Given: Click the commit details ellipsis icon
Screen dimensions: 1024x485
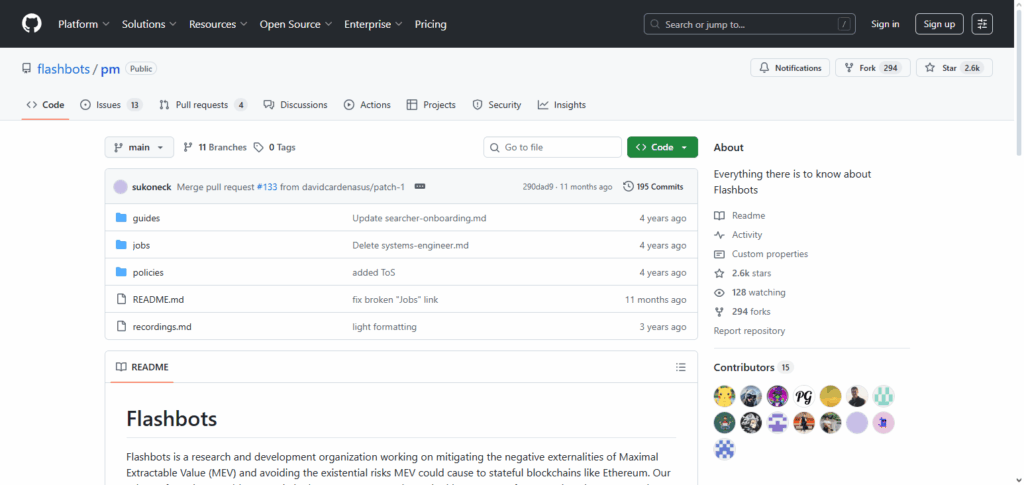Looking at the screenshot, I should tap(420, 186).
